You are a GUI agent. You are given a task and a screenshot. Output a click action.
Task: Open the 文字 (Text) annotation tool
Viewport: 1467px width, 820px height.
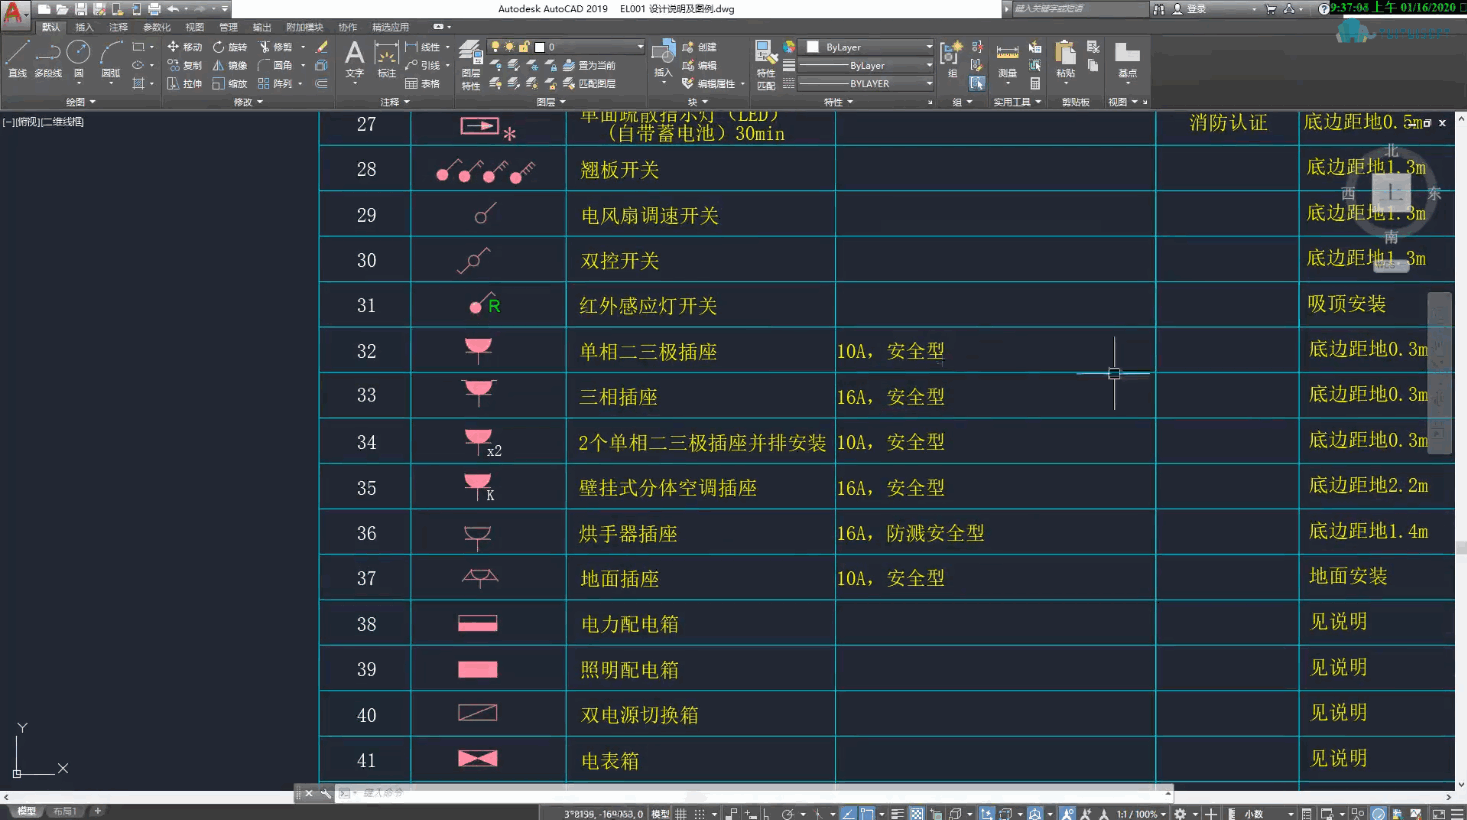coord(354,59)
